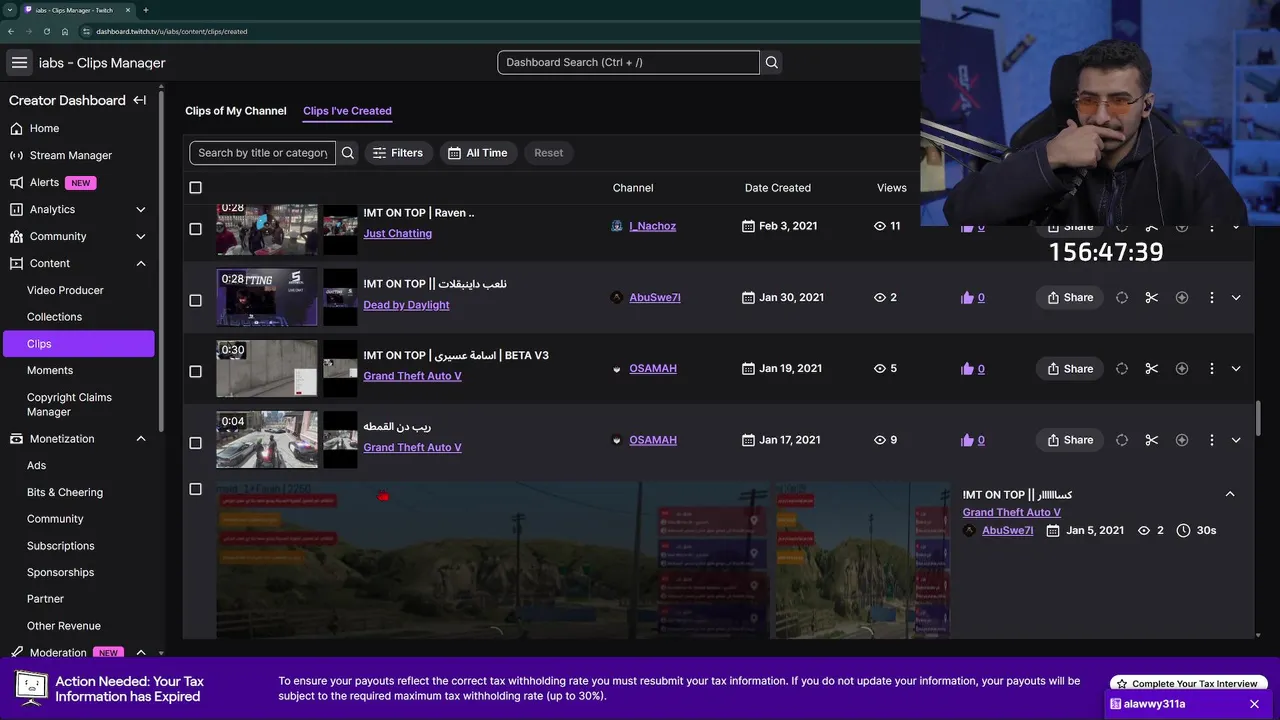This screenshot has height=720, width=1280.
Task: Open Collections under Content
Action: coord(54,316)
